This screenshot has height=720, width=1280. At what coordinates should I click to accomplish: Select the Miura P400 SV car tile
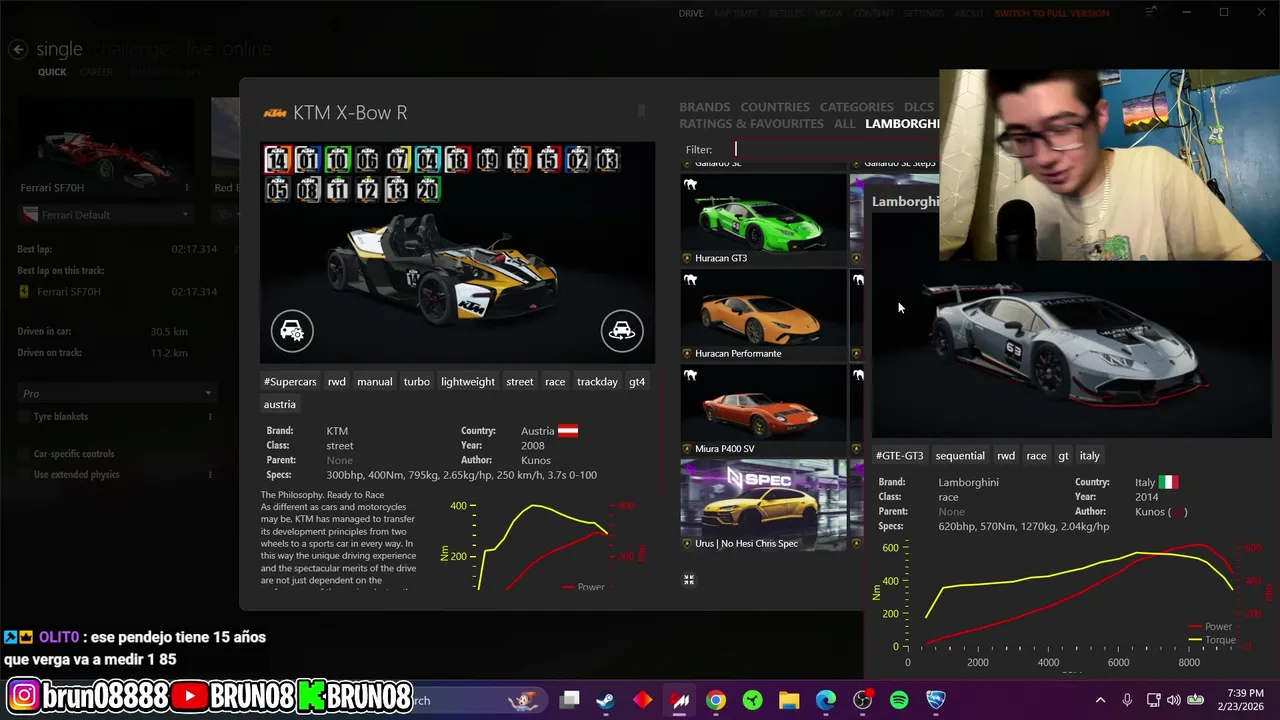click(x=763, y=410)
